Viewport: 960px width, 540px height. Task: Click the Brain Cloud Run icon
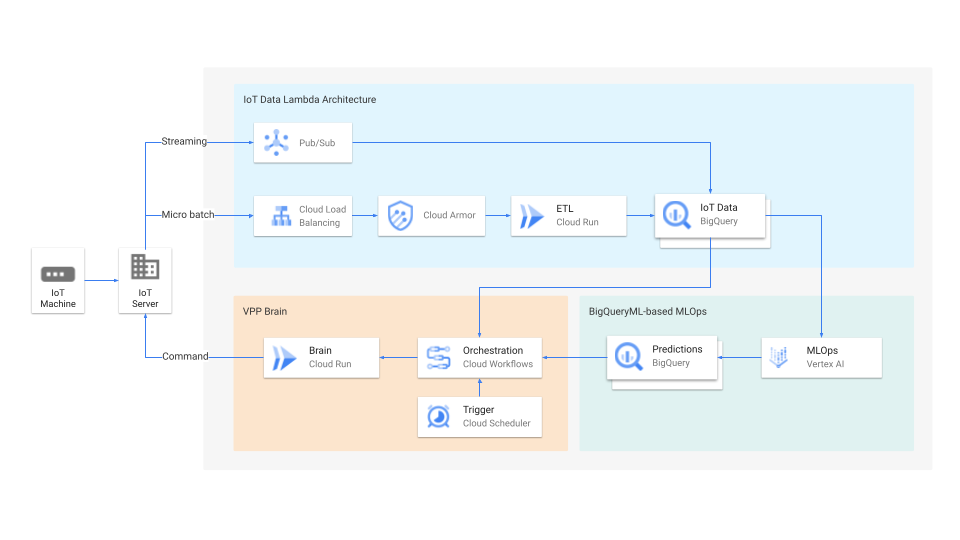coord(284,358)
